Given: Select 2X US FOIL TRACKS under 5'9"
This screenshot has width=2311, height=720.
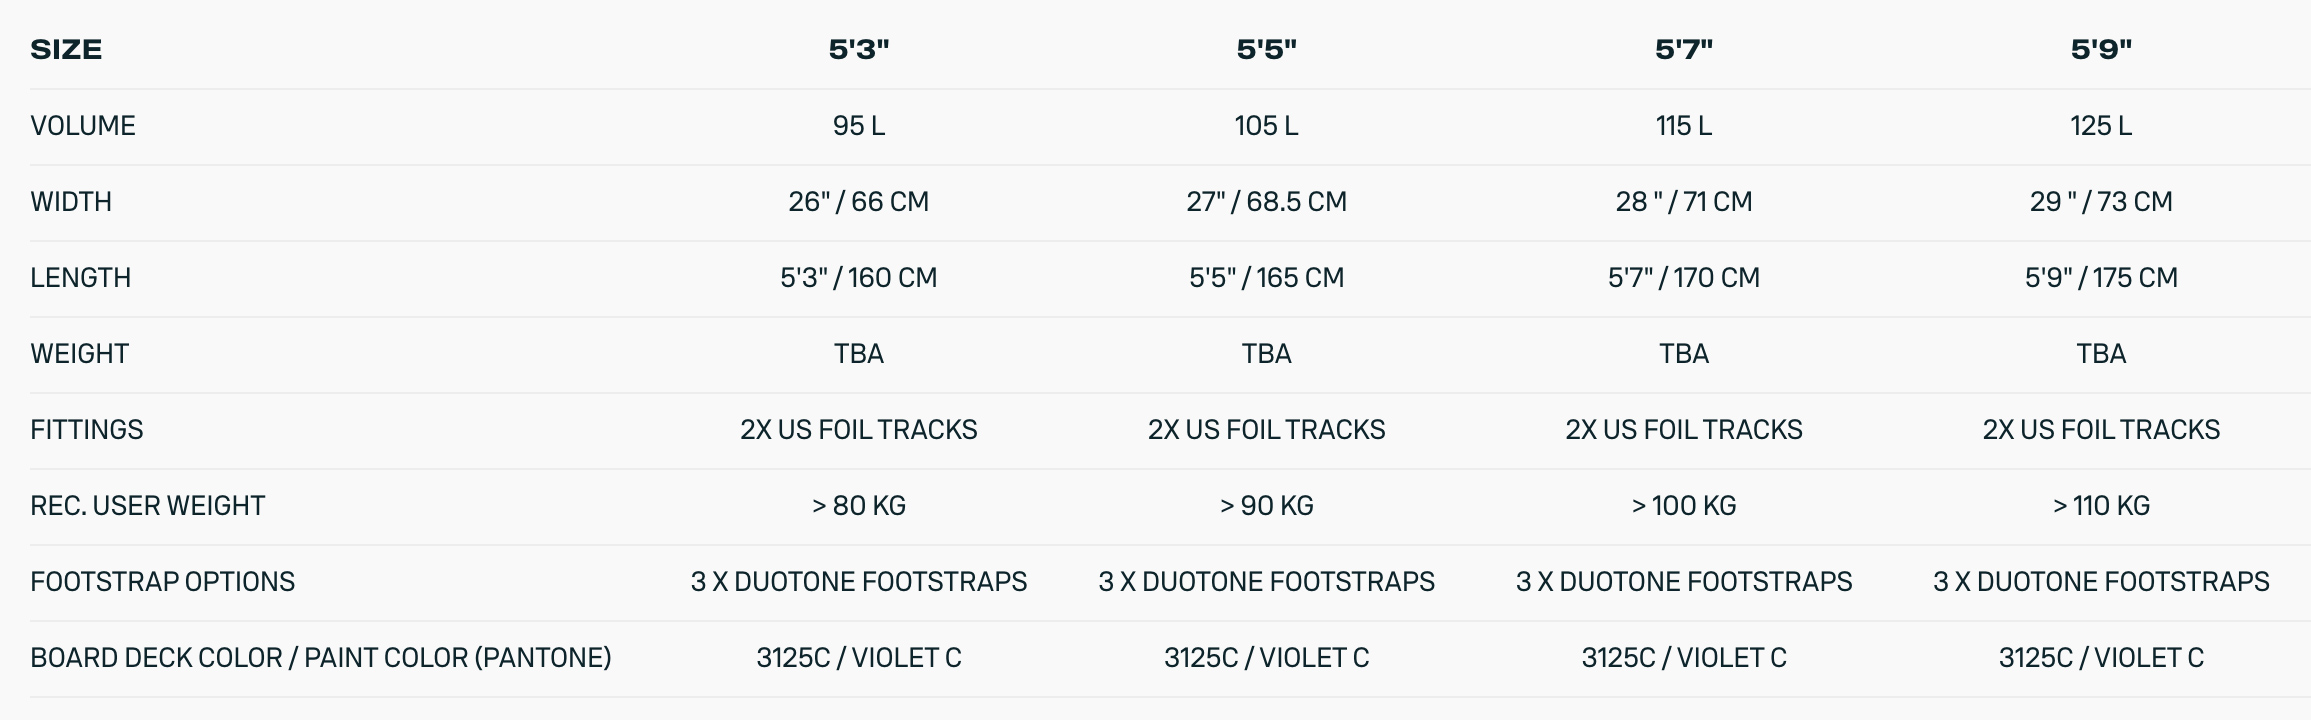Looking at the screenshot, I should (2101, 430).
